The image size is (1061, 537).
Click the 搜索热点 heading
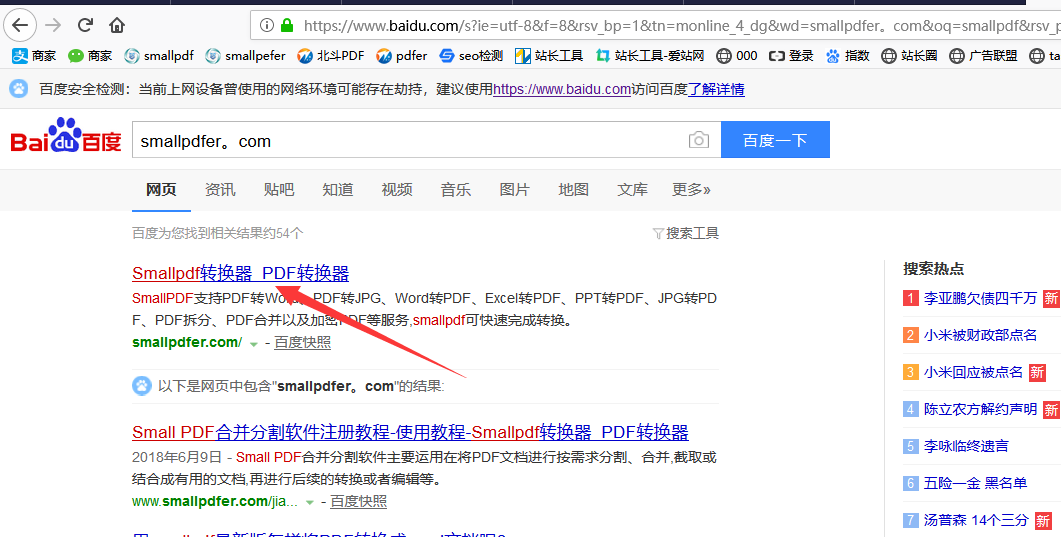click(933, 268)
